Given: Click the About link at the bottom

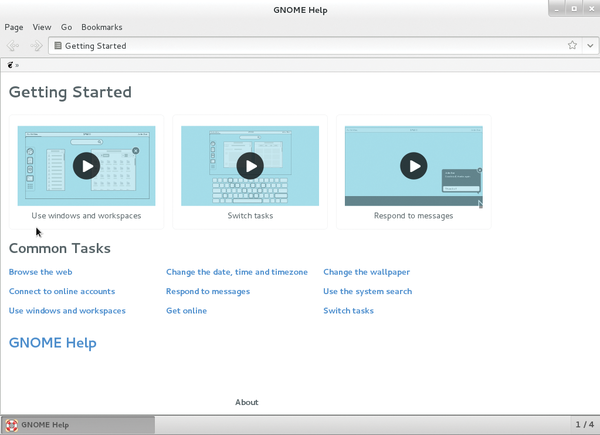Looking at the screenshot, I should [x=247, y=402].
